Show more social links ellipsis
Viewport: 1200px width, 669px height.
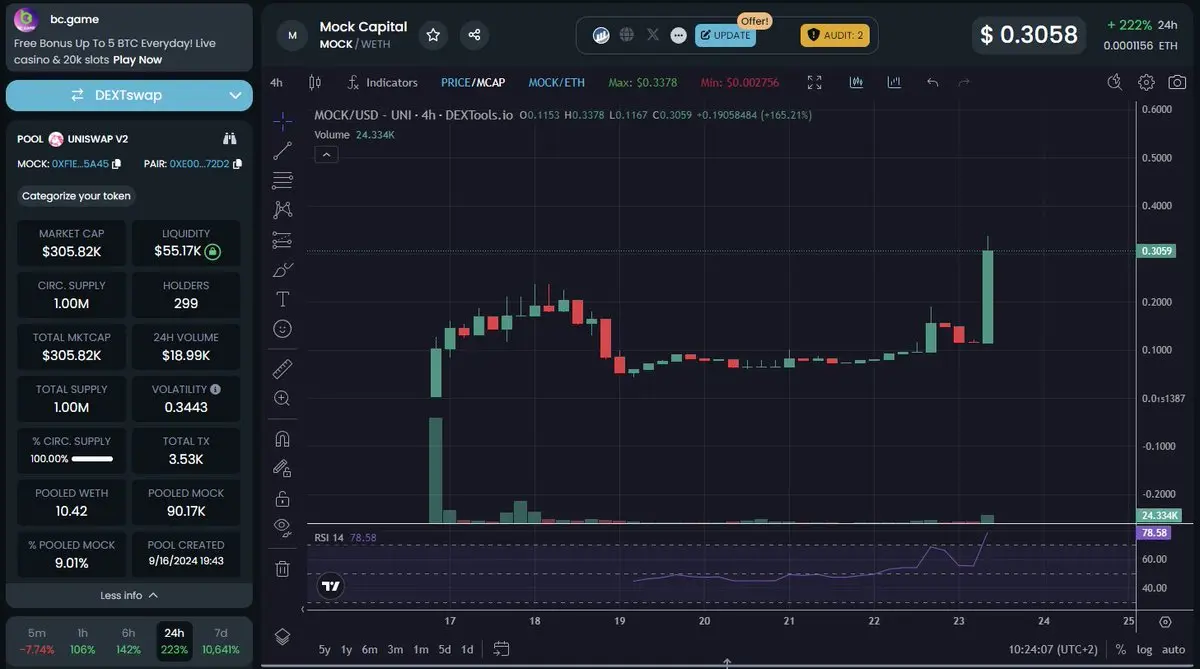coord(678,35)
